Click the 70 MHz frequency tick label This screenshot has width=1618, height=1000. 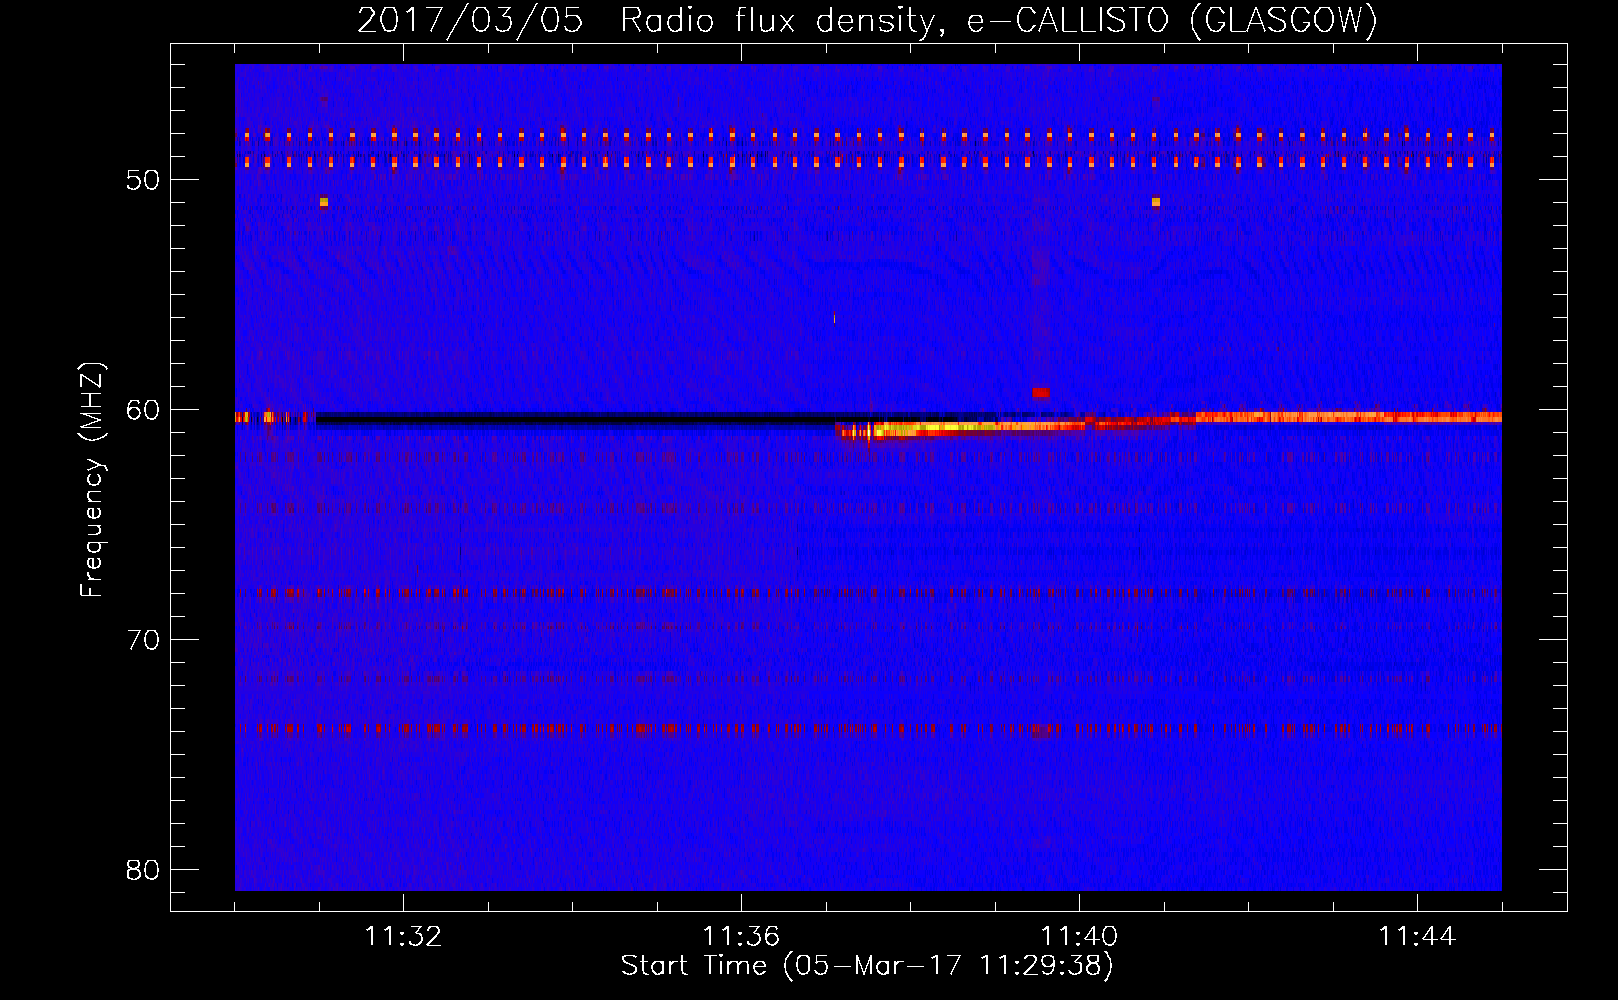pyautogui.click(x=143, y=640)
